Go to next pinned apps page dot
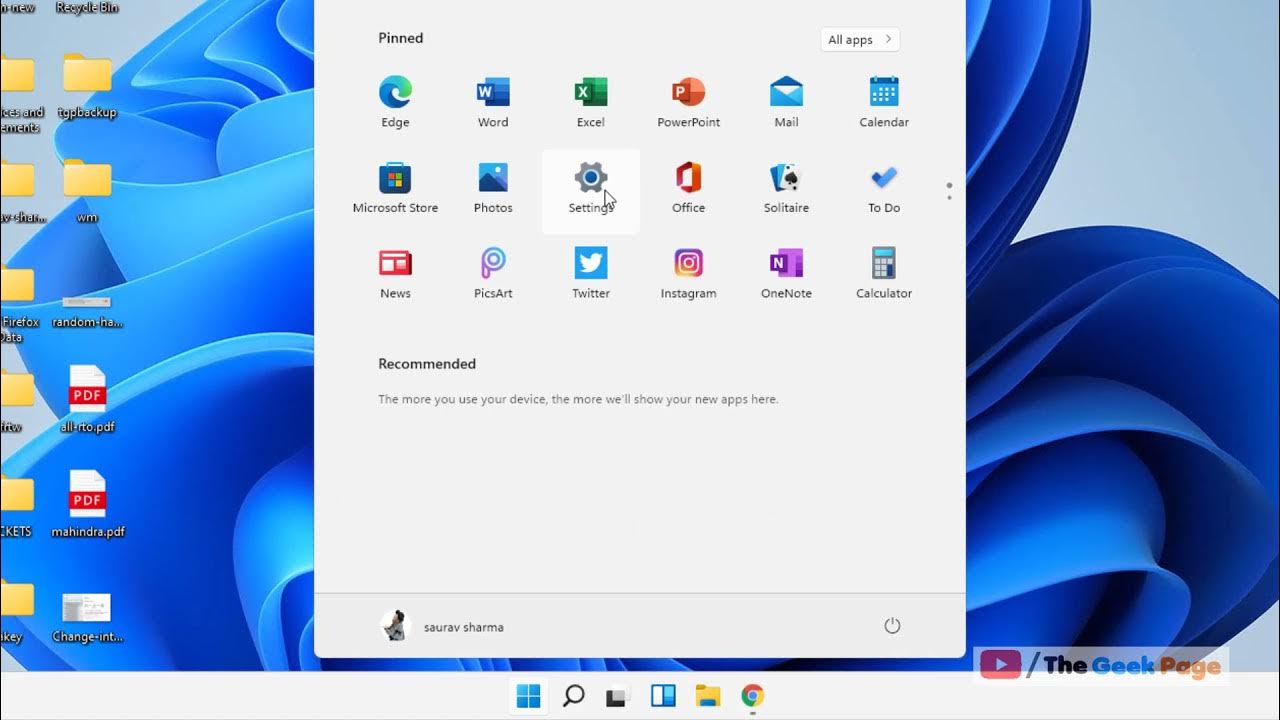This screenshot has height=720, width=1280. pyautogui.click(x=949, y=197)
